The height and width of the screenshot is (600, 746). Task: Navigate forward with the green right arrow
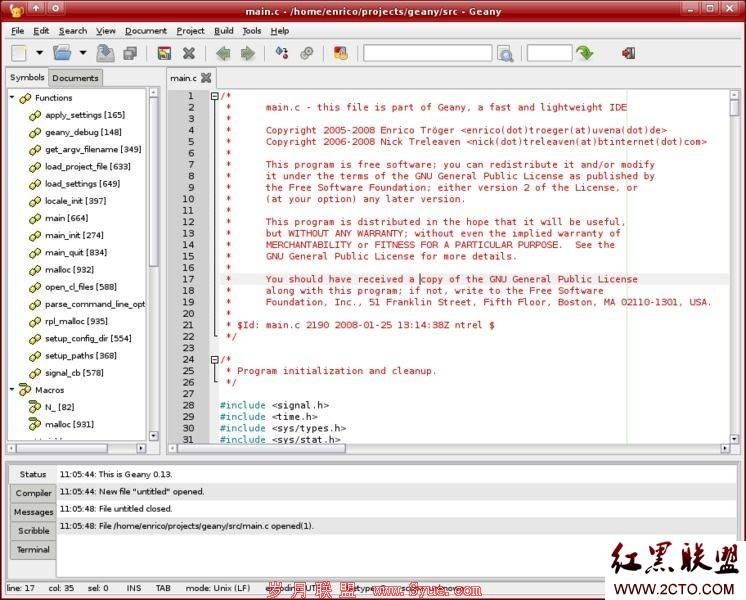[247, 53]
